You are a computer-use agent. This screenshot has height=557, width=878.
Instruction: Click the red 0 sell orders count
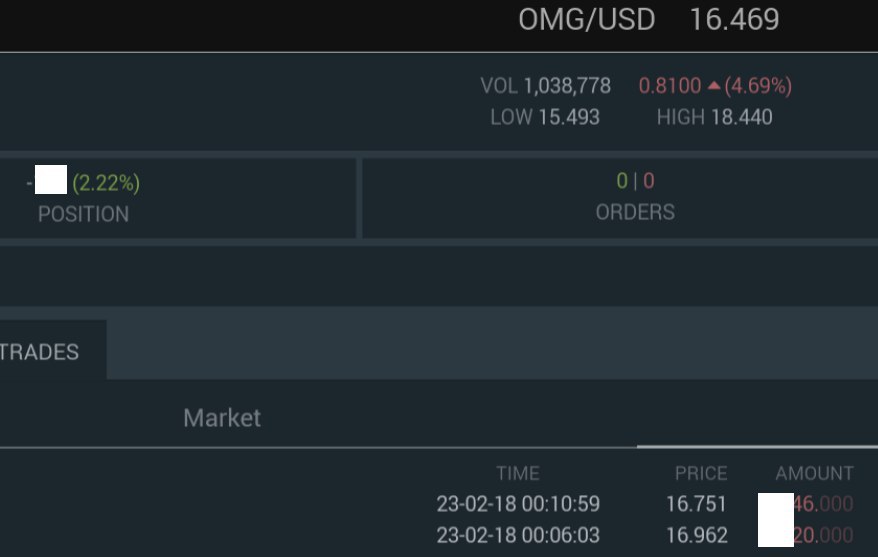[x=648, y=181]
